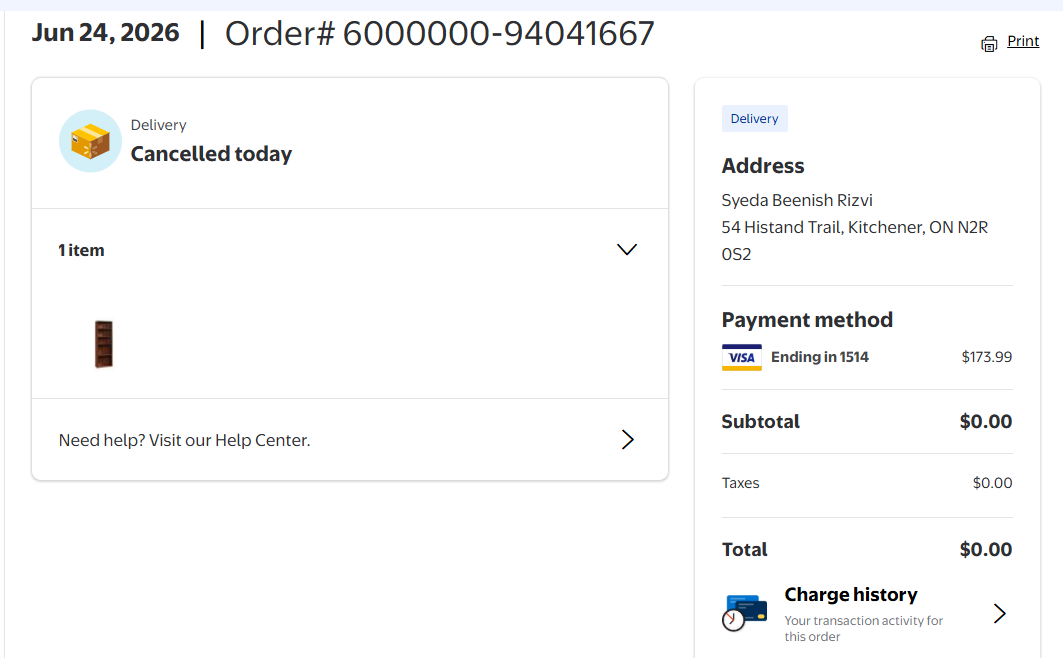The width and height of the screenshot is (1063, 658).
Task: Open the Charge history heading
Action: pyautogui.click(x=851, y=594)
